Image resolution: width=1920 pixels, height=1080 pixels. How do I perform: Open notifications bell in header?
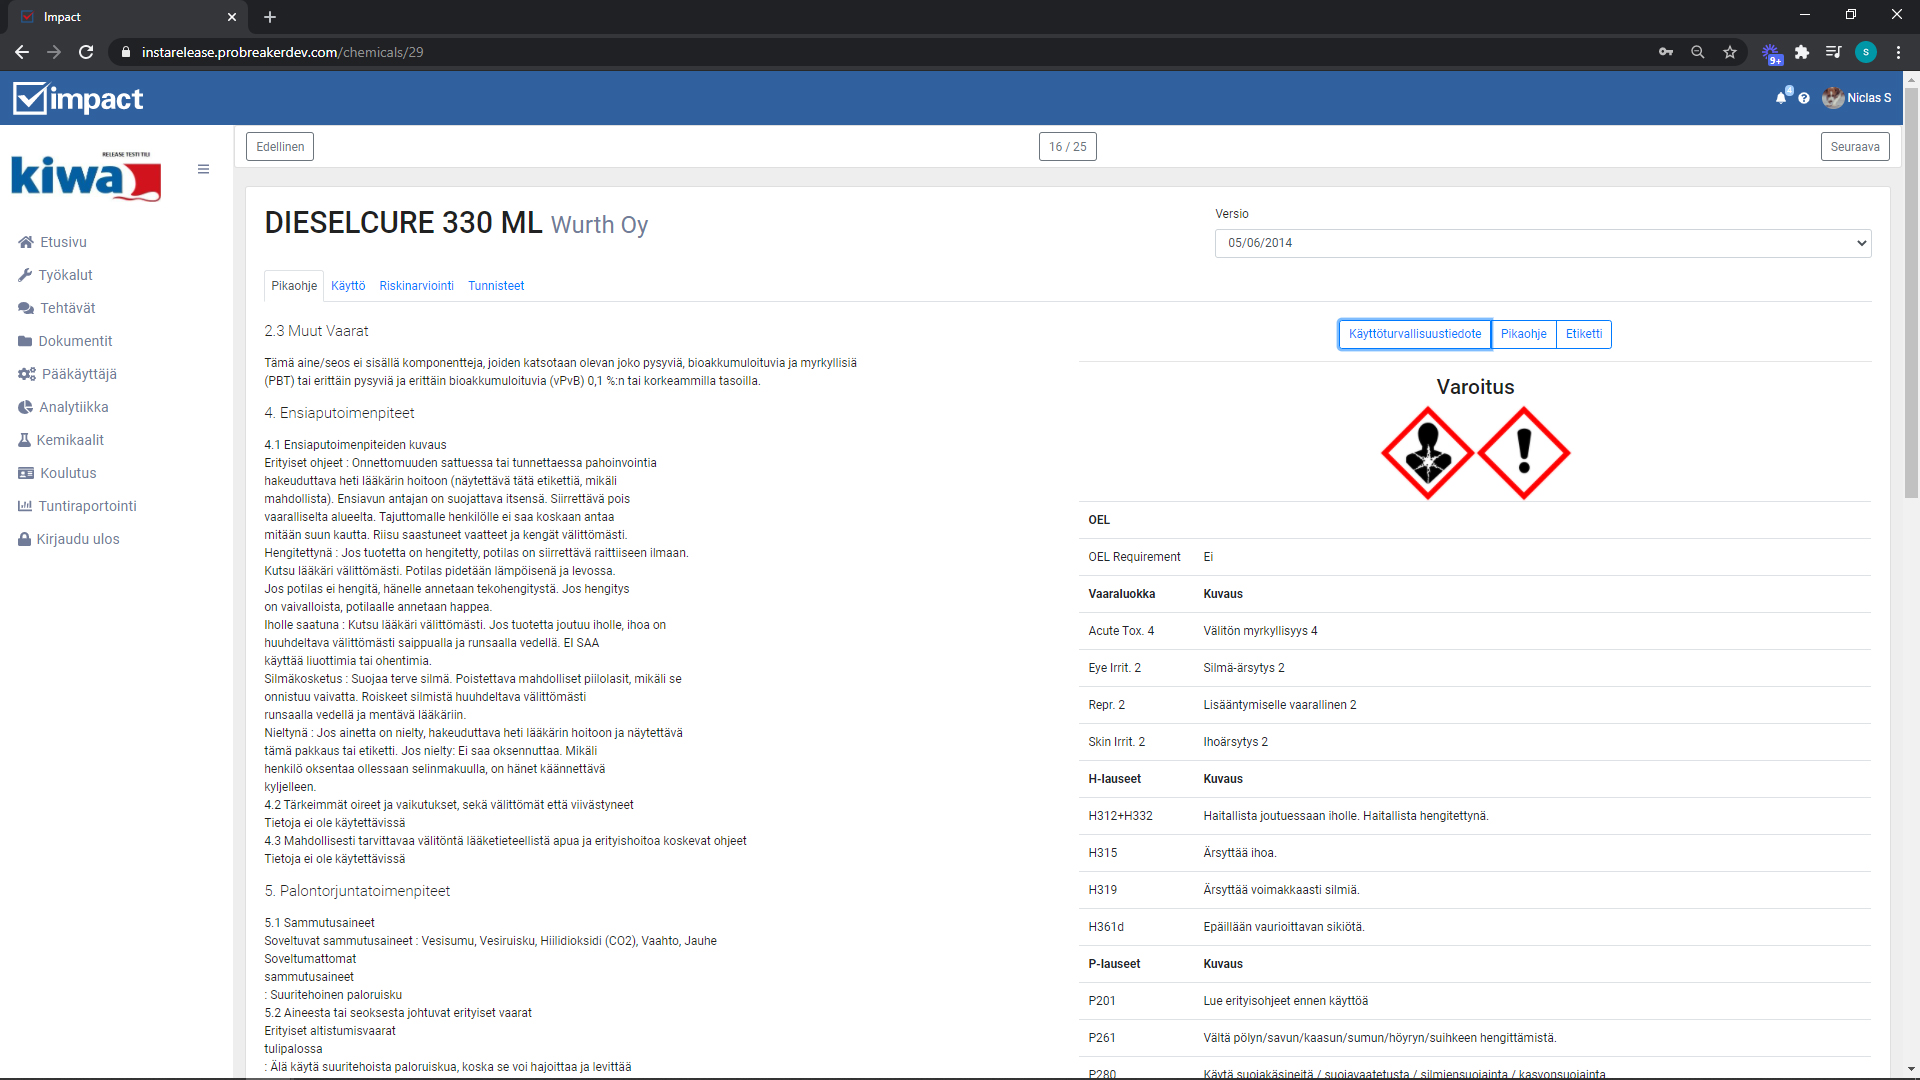coord(1781,98)
